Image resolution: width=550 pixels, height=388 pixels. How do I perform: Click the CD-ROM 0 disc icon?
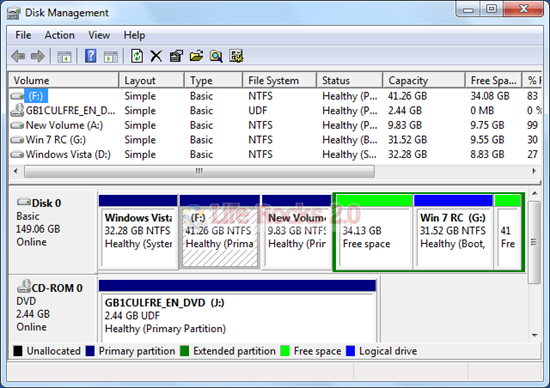coord(24,286)
